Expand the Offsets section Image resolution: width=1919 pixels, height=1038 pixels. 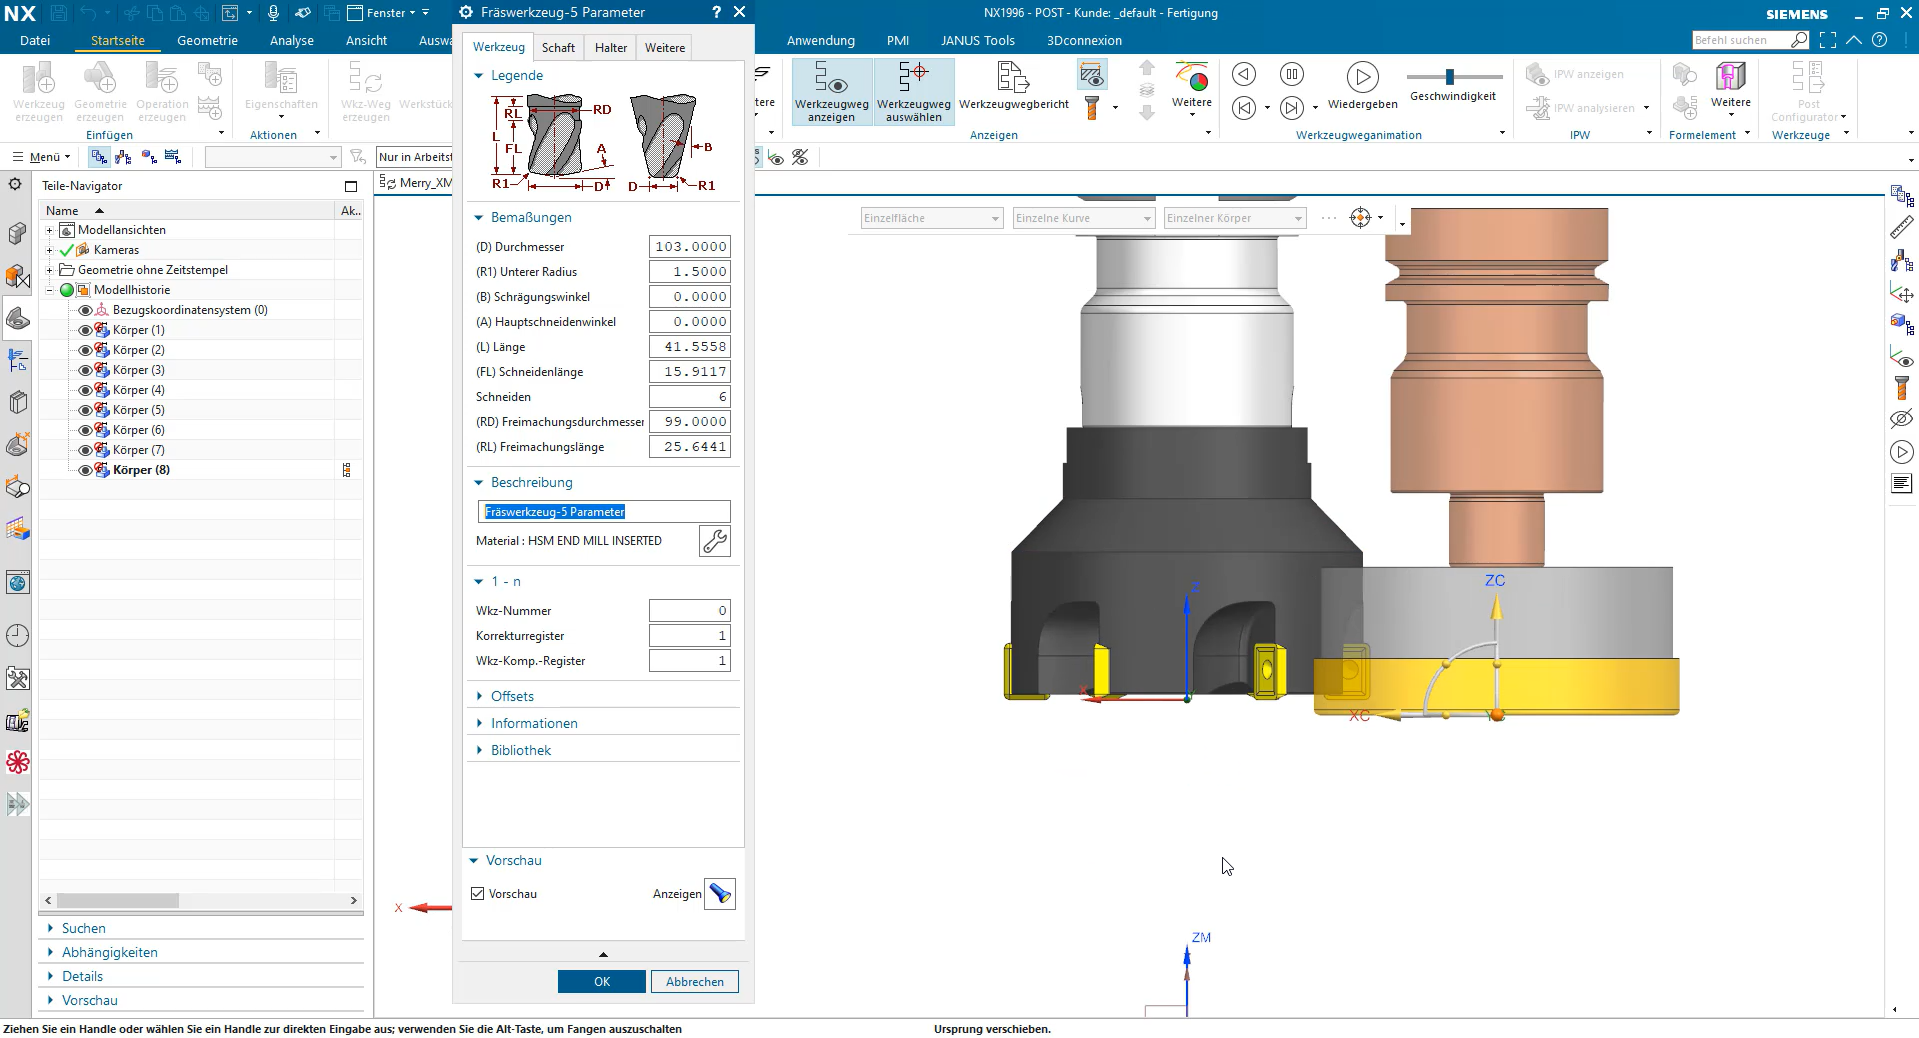[x=512, y=696]
